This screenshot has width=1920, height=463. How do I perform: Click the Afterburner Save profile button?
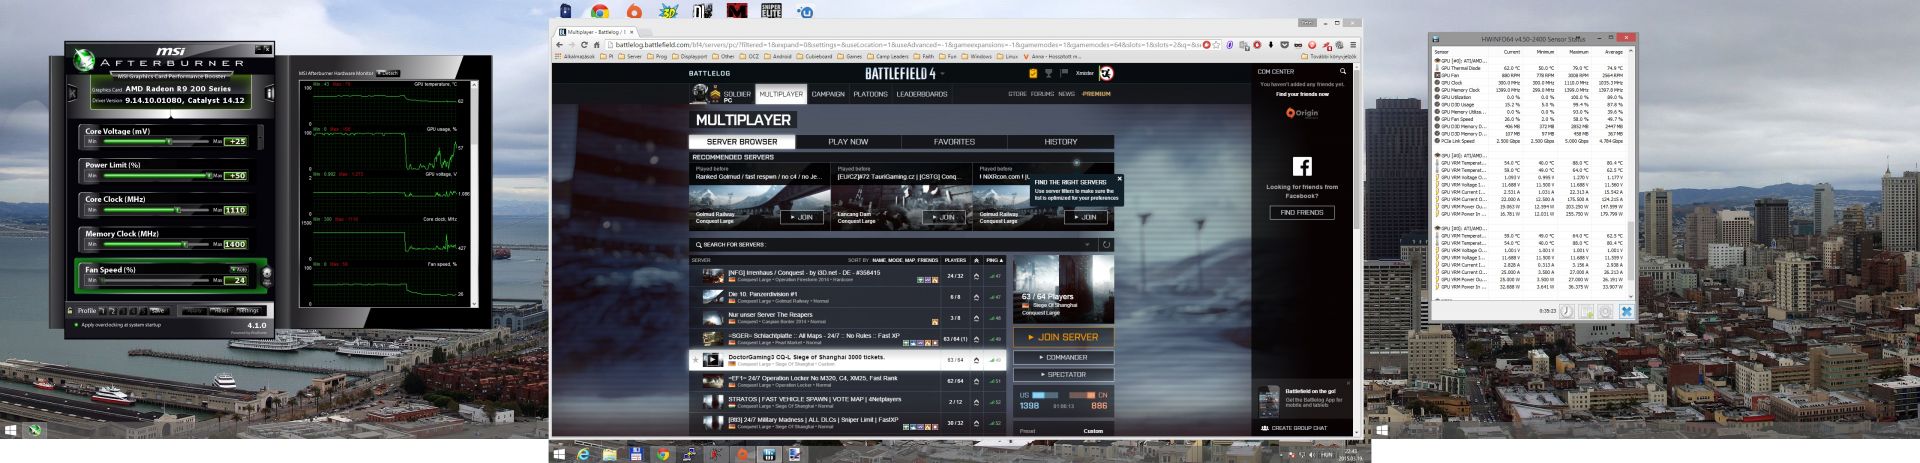tap(156, 310)
